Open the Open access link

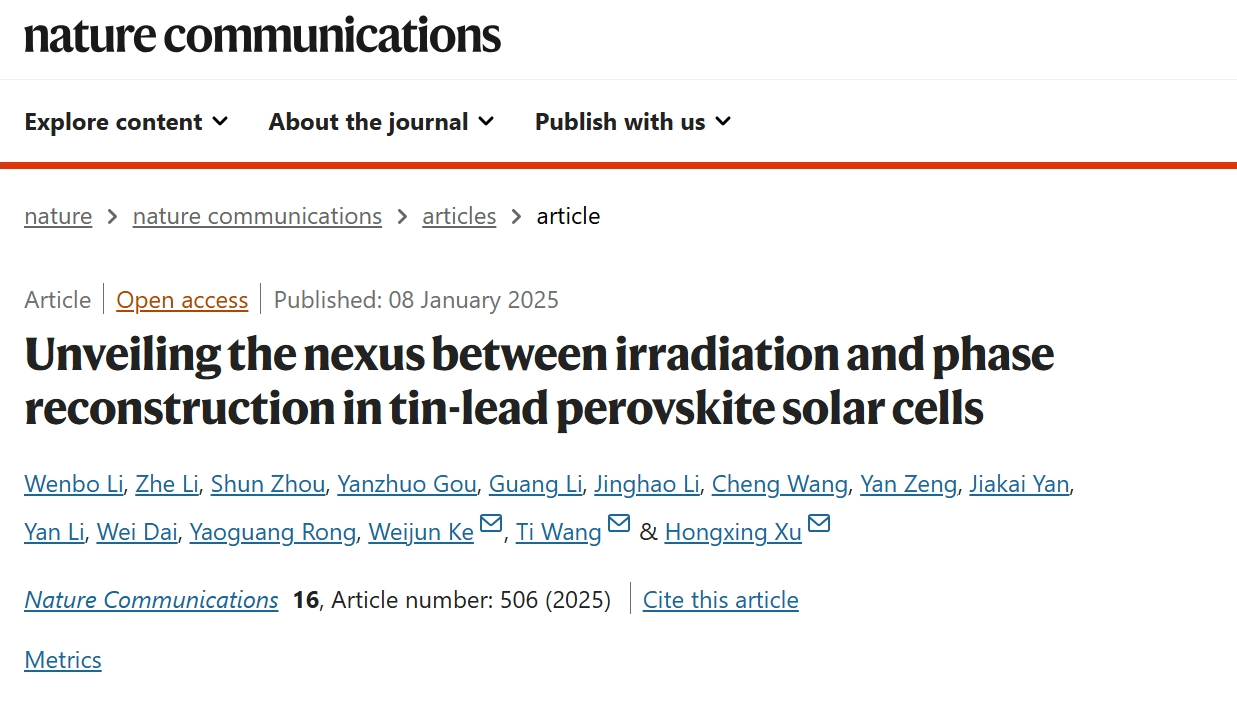click(182, 300)
